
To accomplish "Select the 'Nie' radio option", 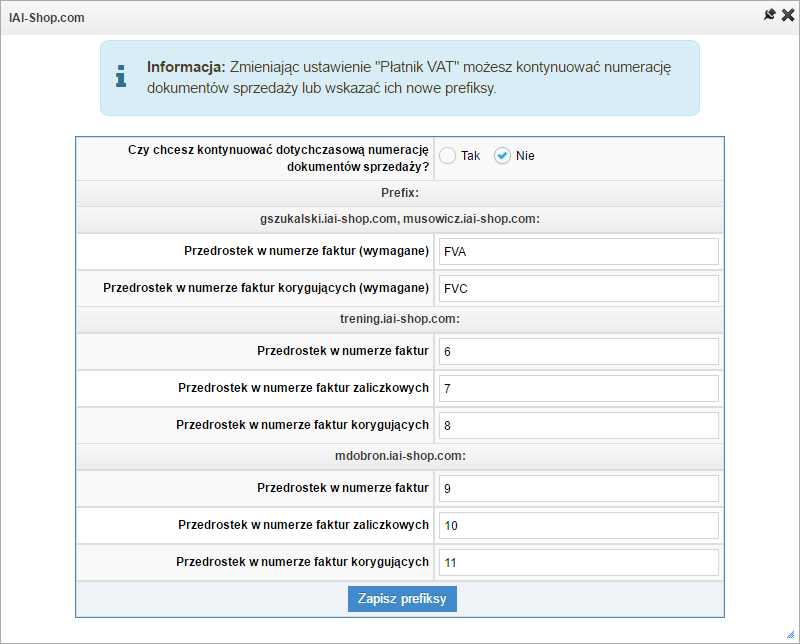I will pos(503,155).
